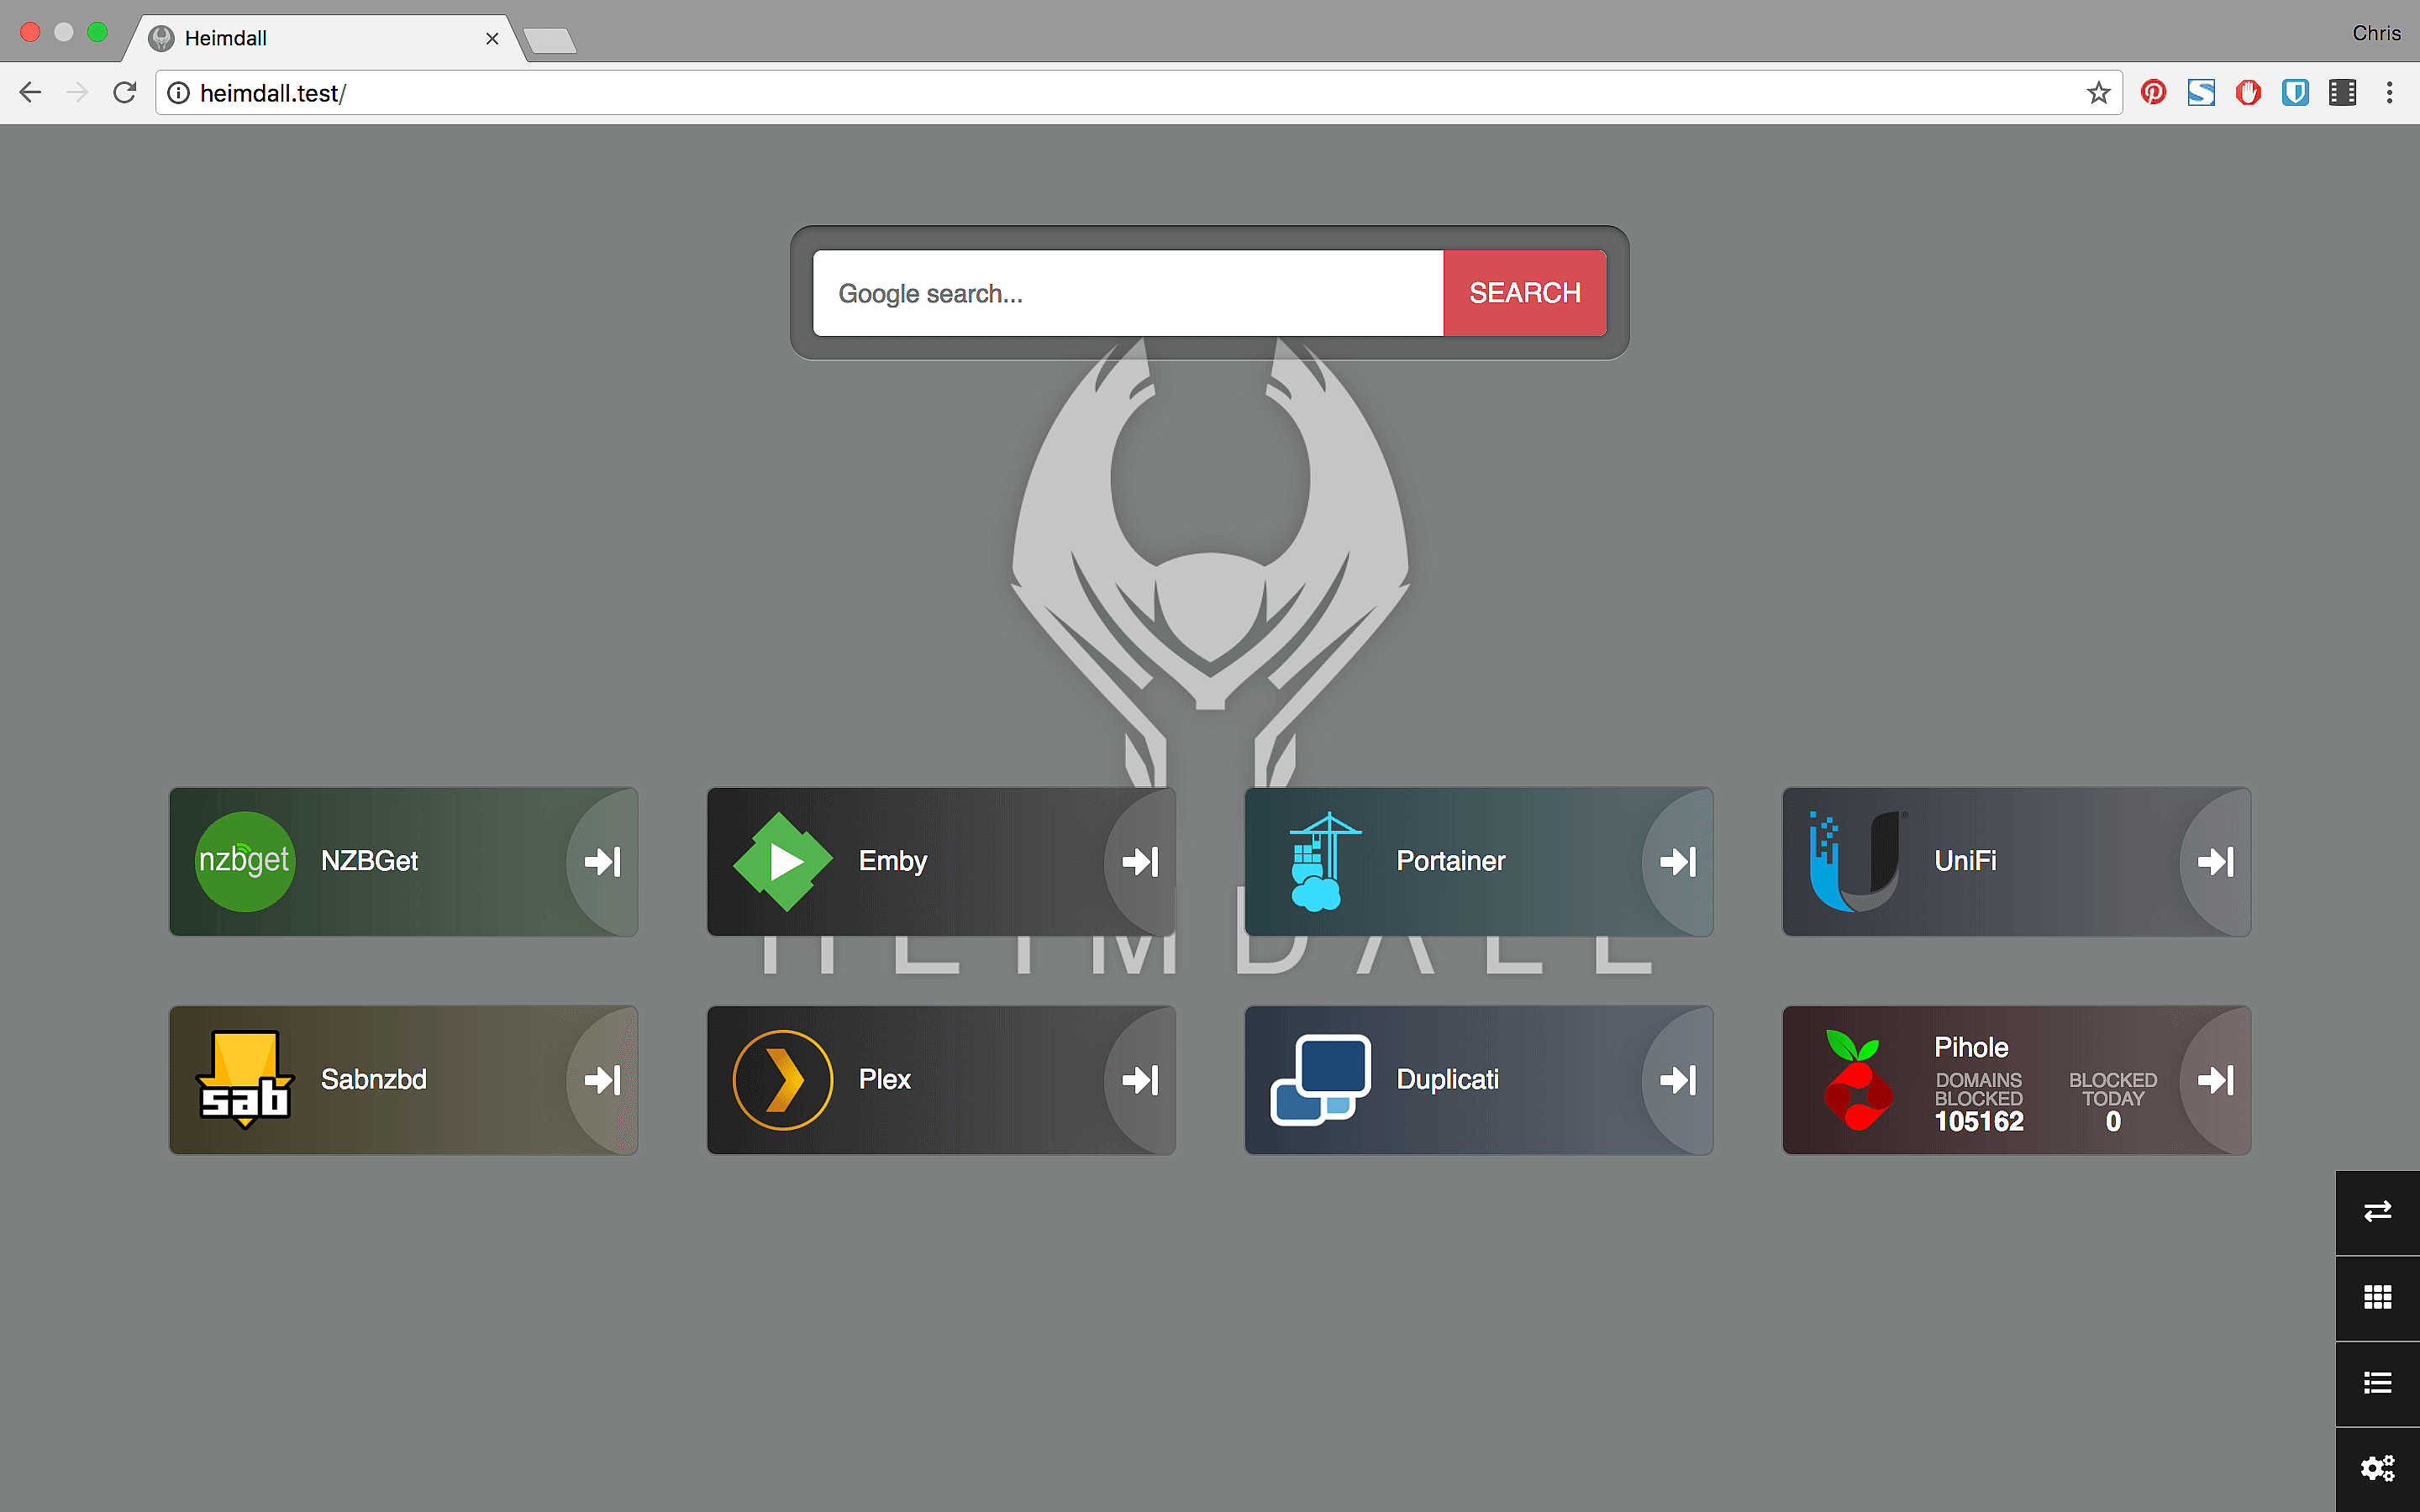
Task: Open the application grid icon in sidebar
Action: 2378,1296
